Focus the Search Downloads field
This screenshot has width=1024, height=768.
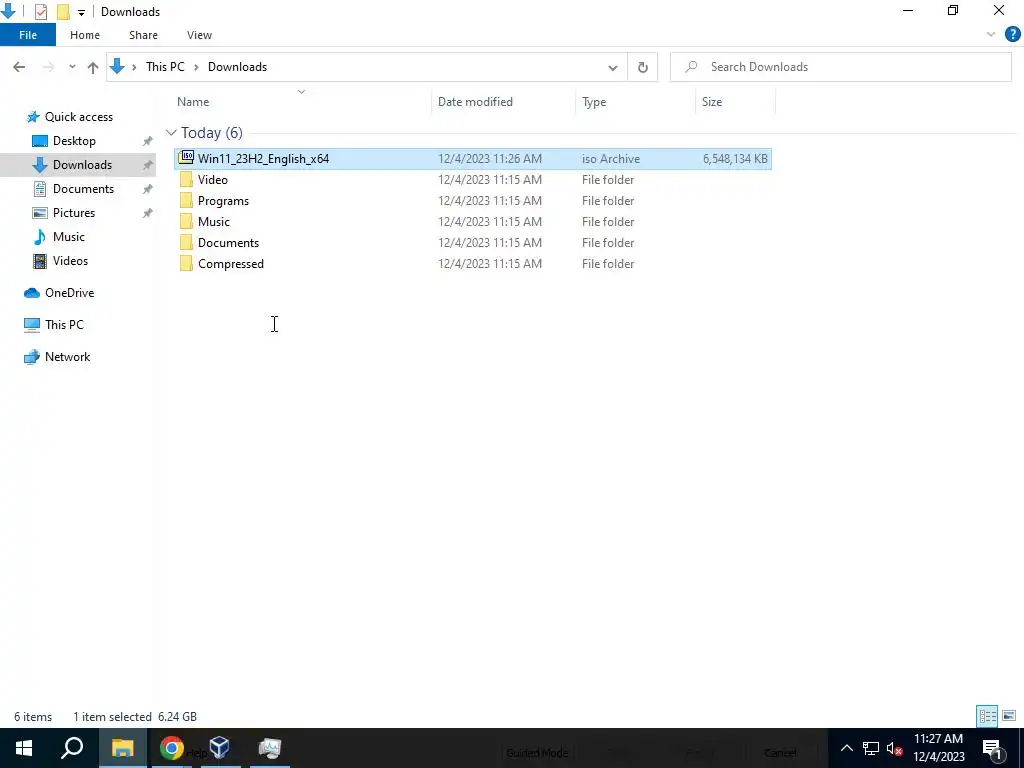pyautogui.click(x=840, y=67)
